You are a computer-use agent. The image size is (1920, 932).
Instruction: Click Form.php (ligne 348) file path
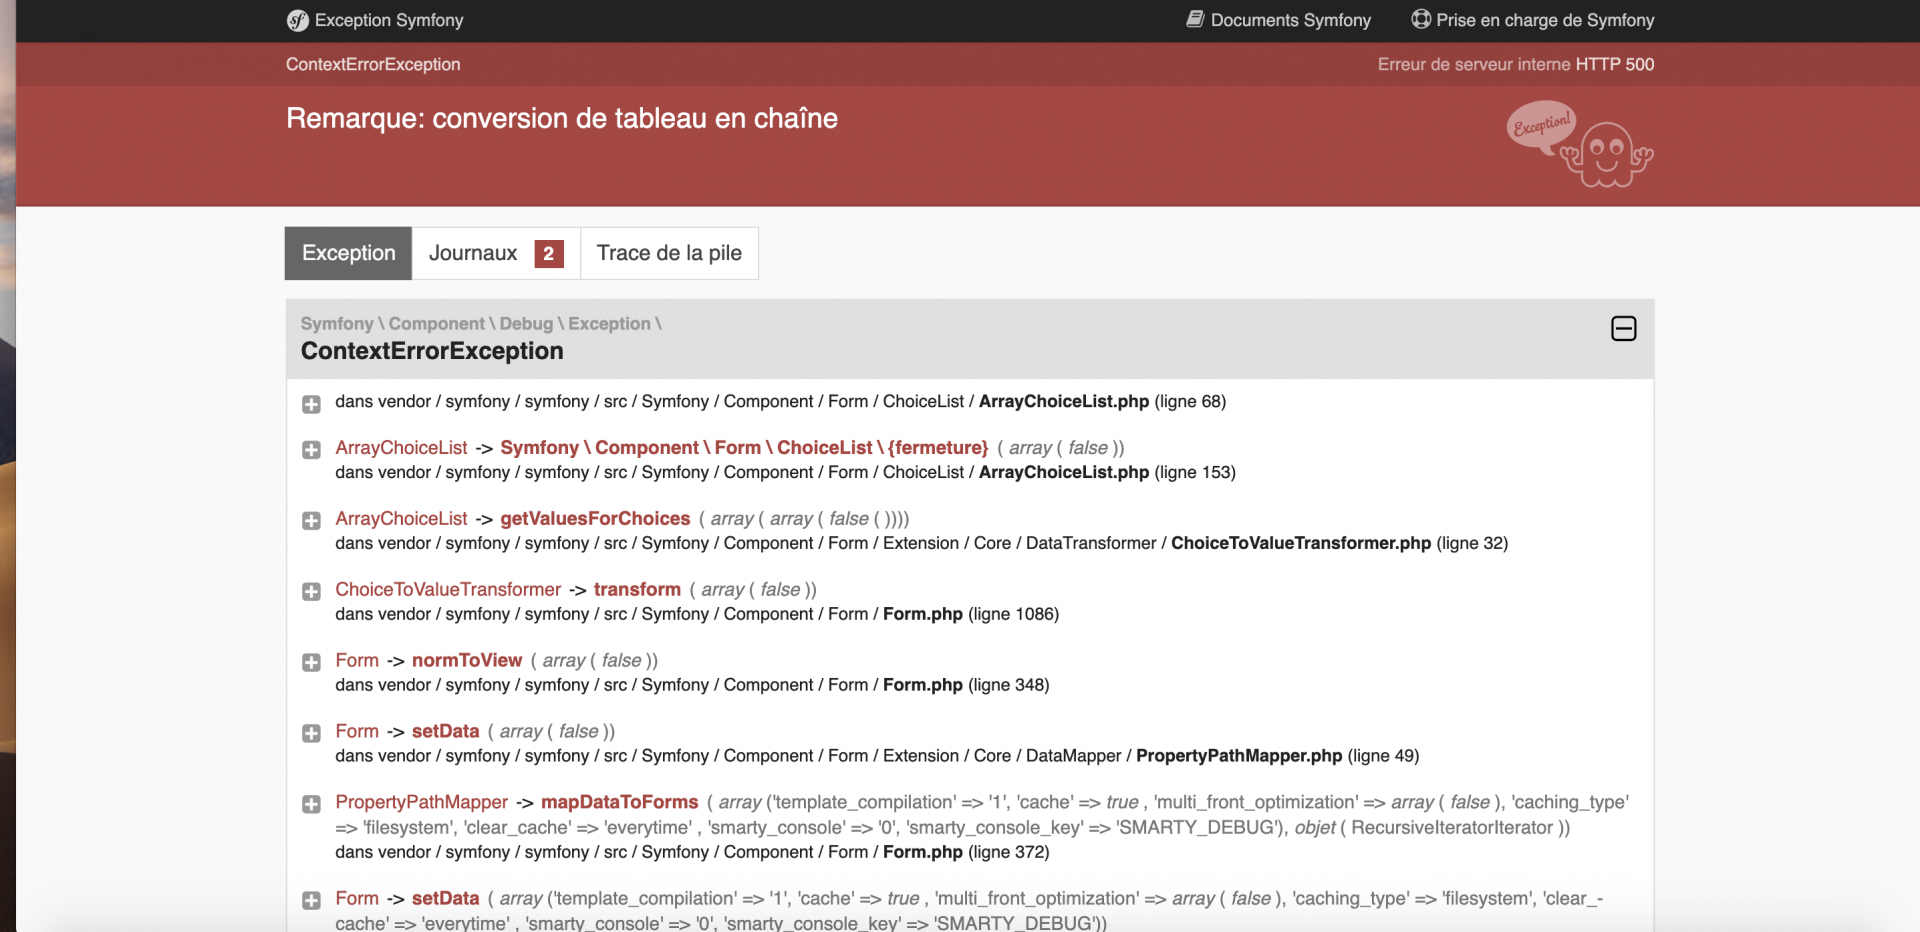692,685
